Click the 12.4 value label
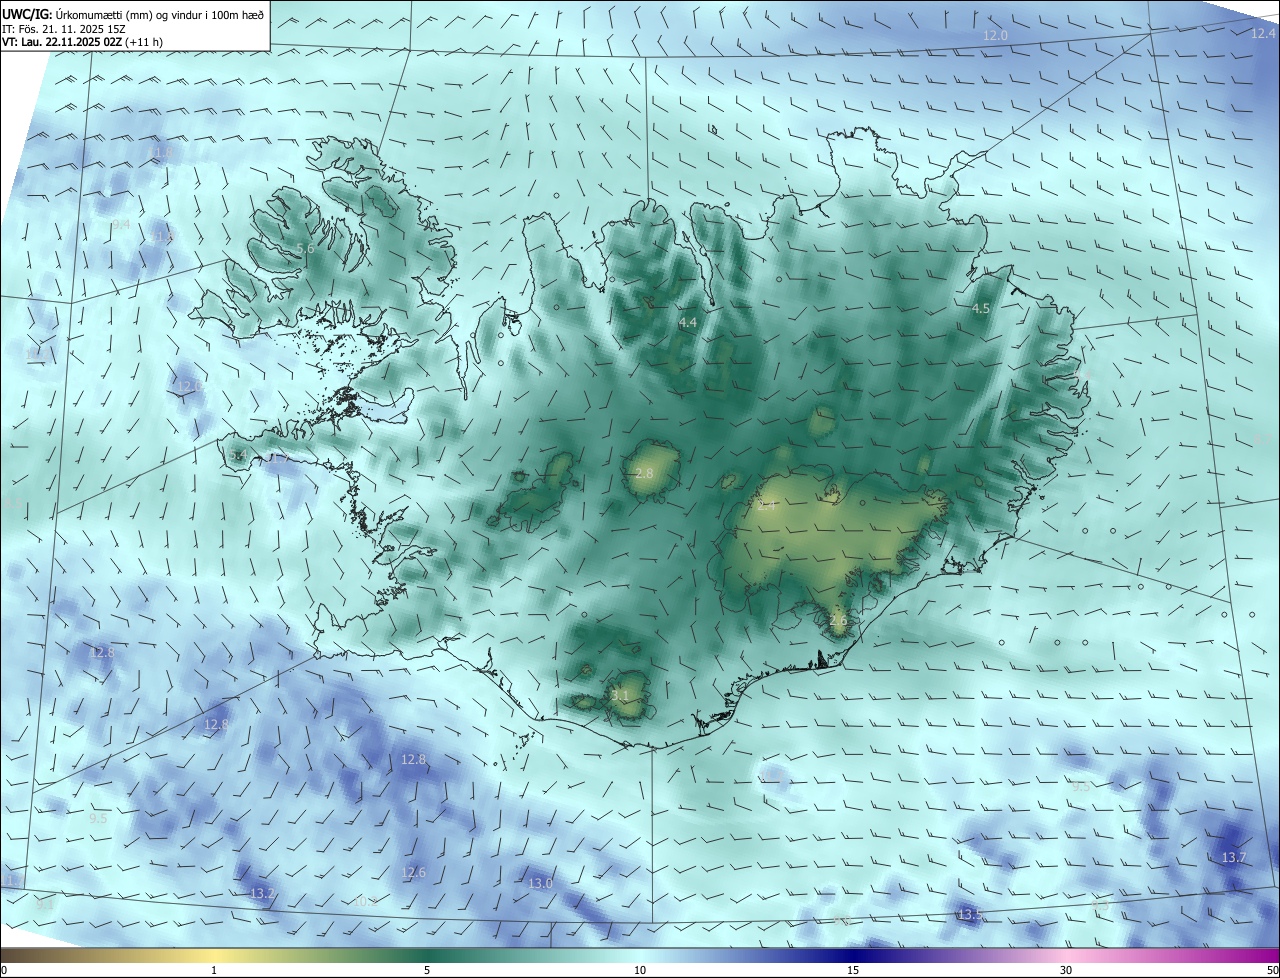Image resolution: width=1280 pixels, height=978 pixels. [1263, 34]
